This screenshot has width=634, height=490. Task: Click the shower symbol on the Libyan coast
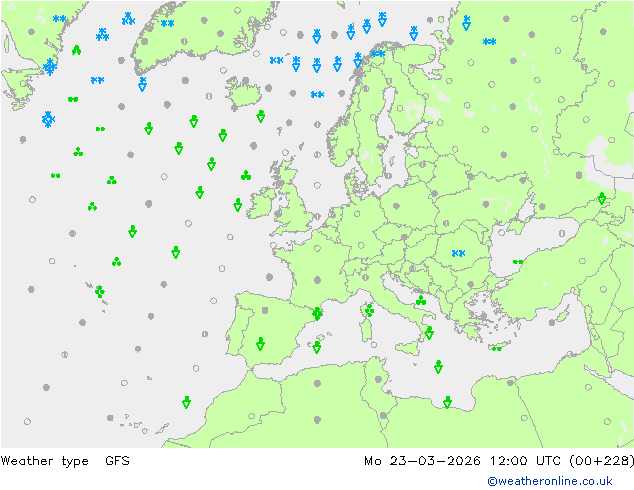point(447,402)
